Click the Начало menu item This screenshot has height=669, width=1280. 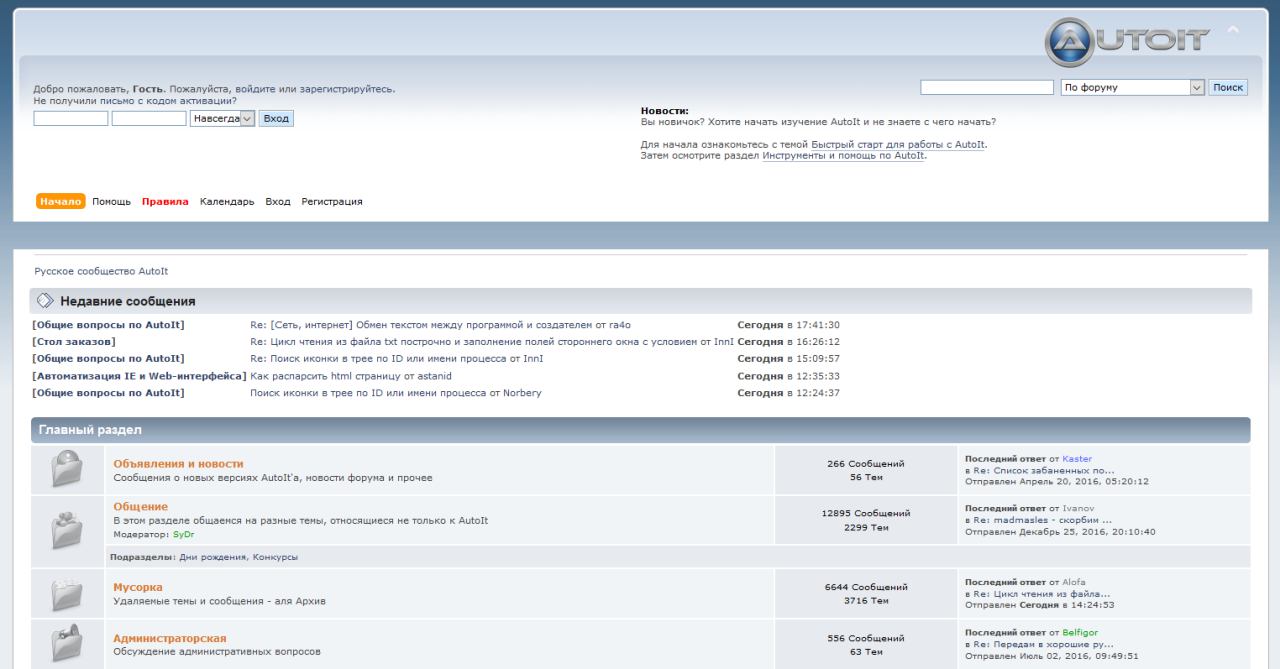[x=61, y=202]
